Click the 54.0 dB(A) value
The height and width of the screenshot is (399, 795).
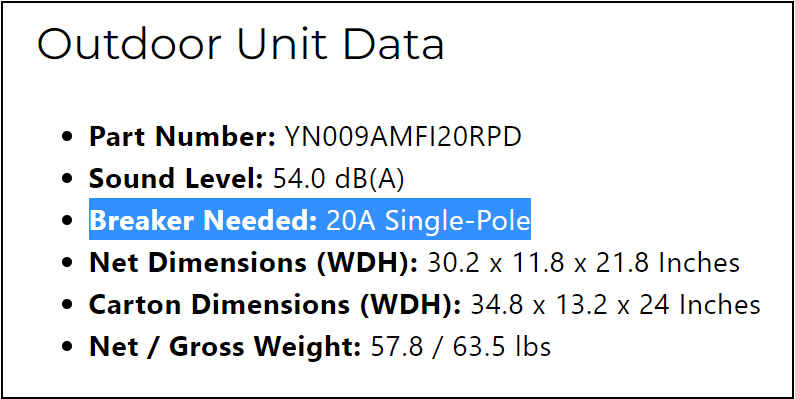pyautogui.click(x=338, y=178)
